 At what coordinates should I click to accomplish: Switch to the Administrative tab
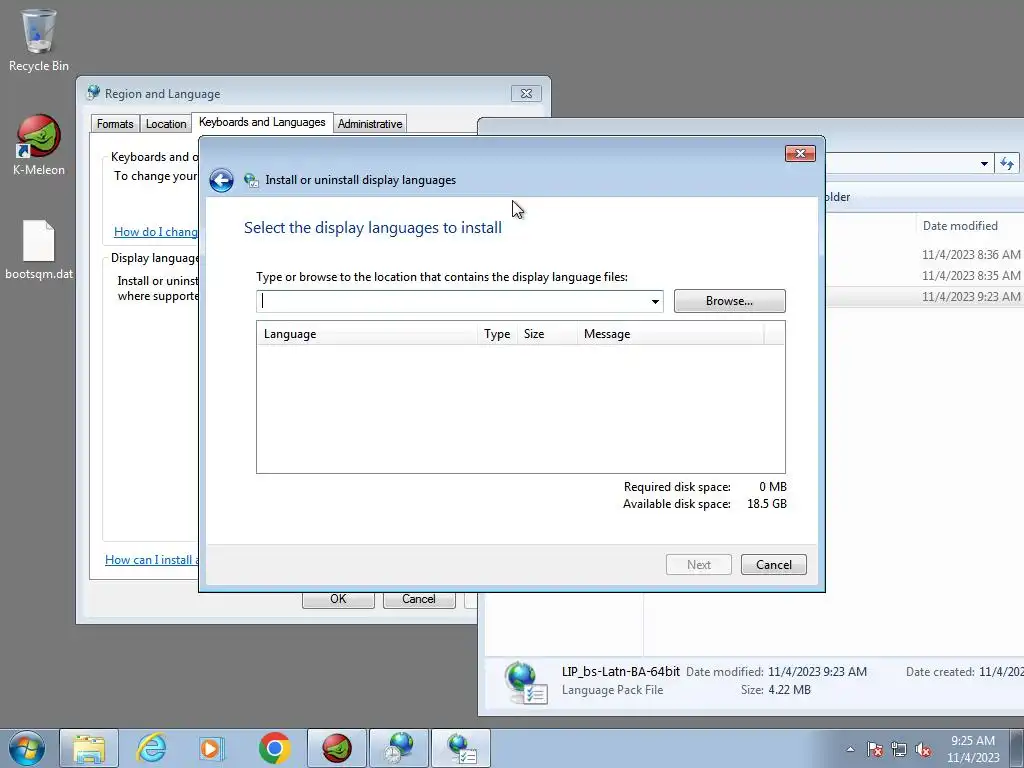coord(370,124)
